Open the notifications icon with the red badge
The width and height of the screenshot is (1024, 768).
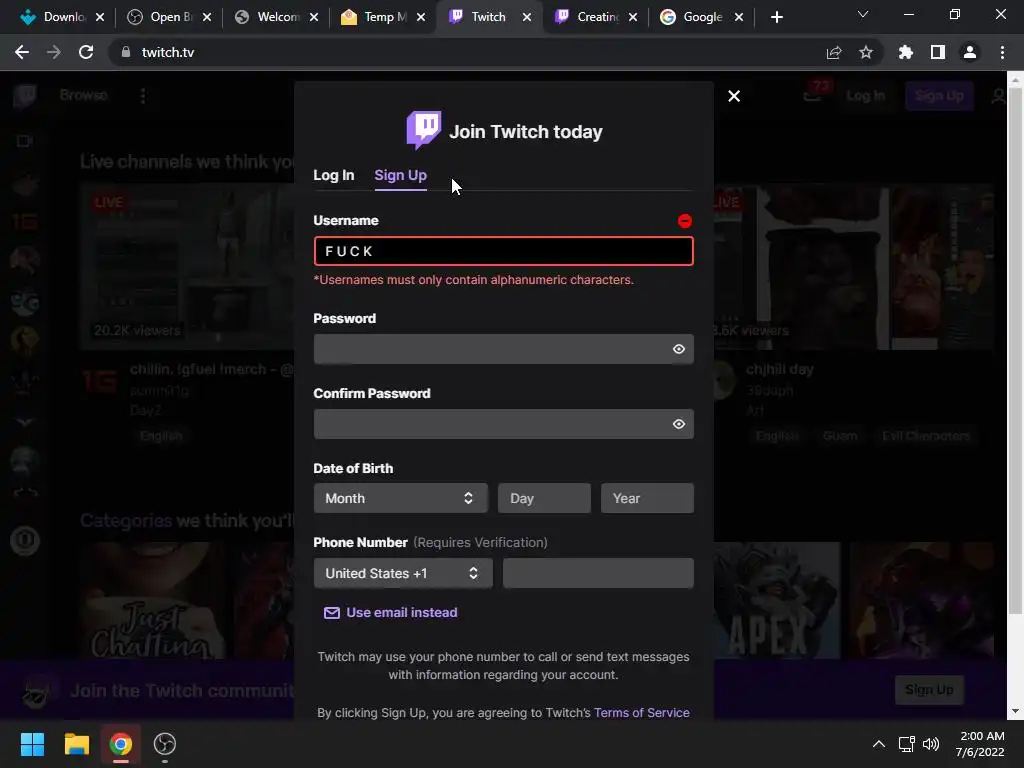tap(814, 93)
